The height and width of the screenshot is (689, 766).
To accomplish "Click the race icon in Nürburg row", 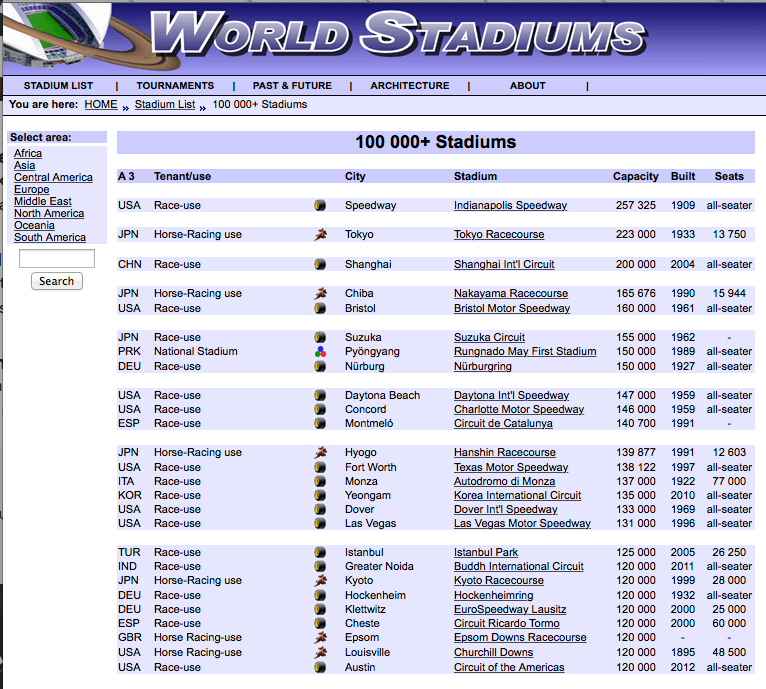I will (x=320, y=366).
